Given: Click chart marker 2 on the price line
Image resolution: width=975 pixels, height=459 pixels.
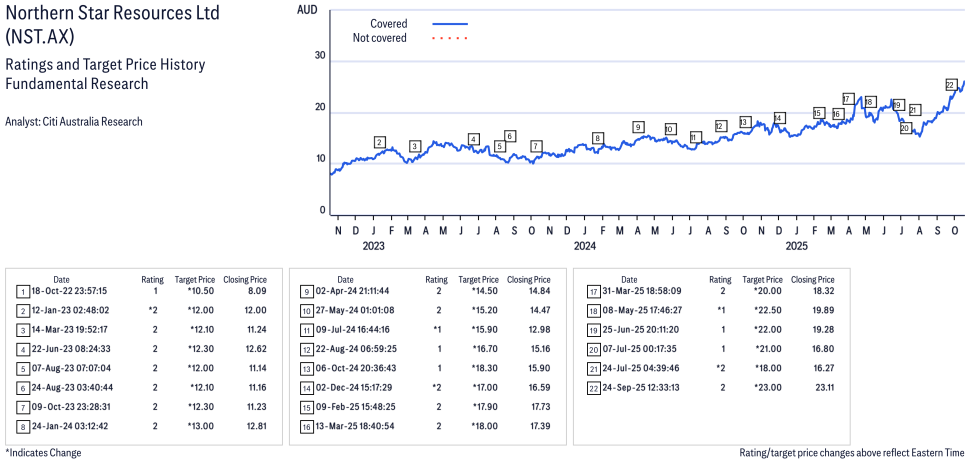Looking at the screenshot, I should [380, 142].
